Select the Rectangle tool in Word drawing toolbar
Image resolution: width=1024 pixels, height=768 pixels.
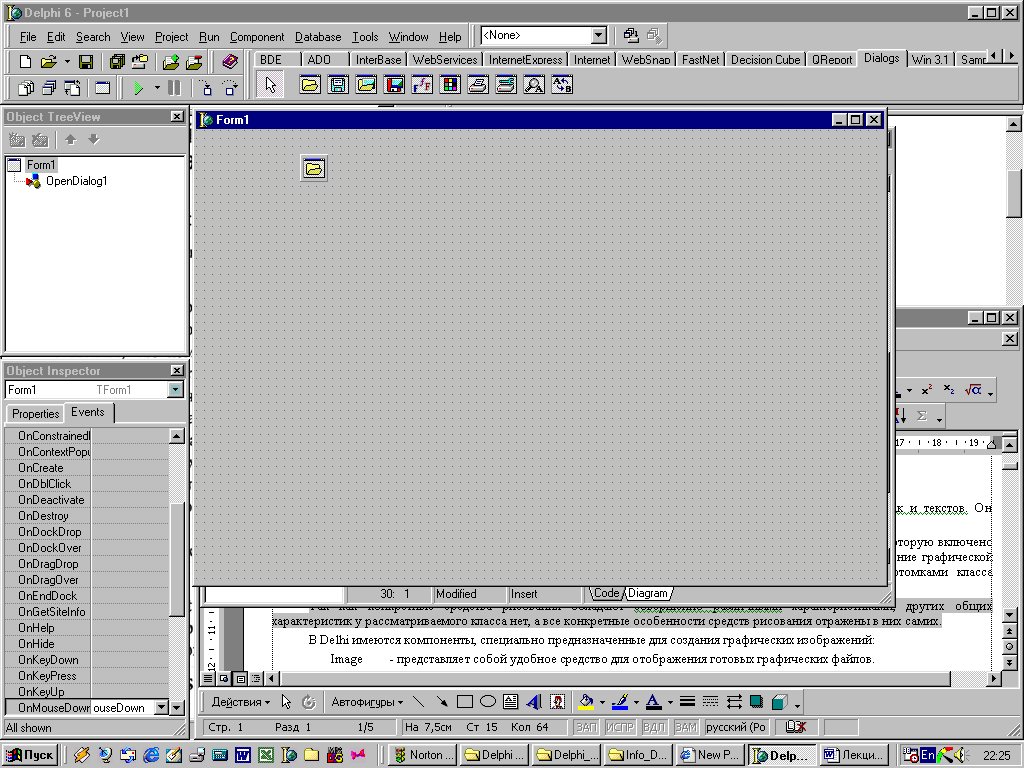465,702
